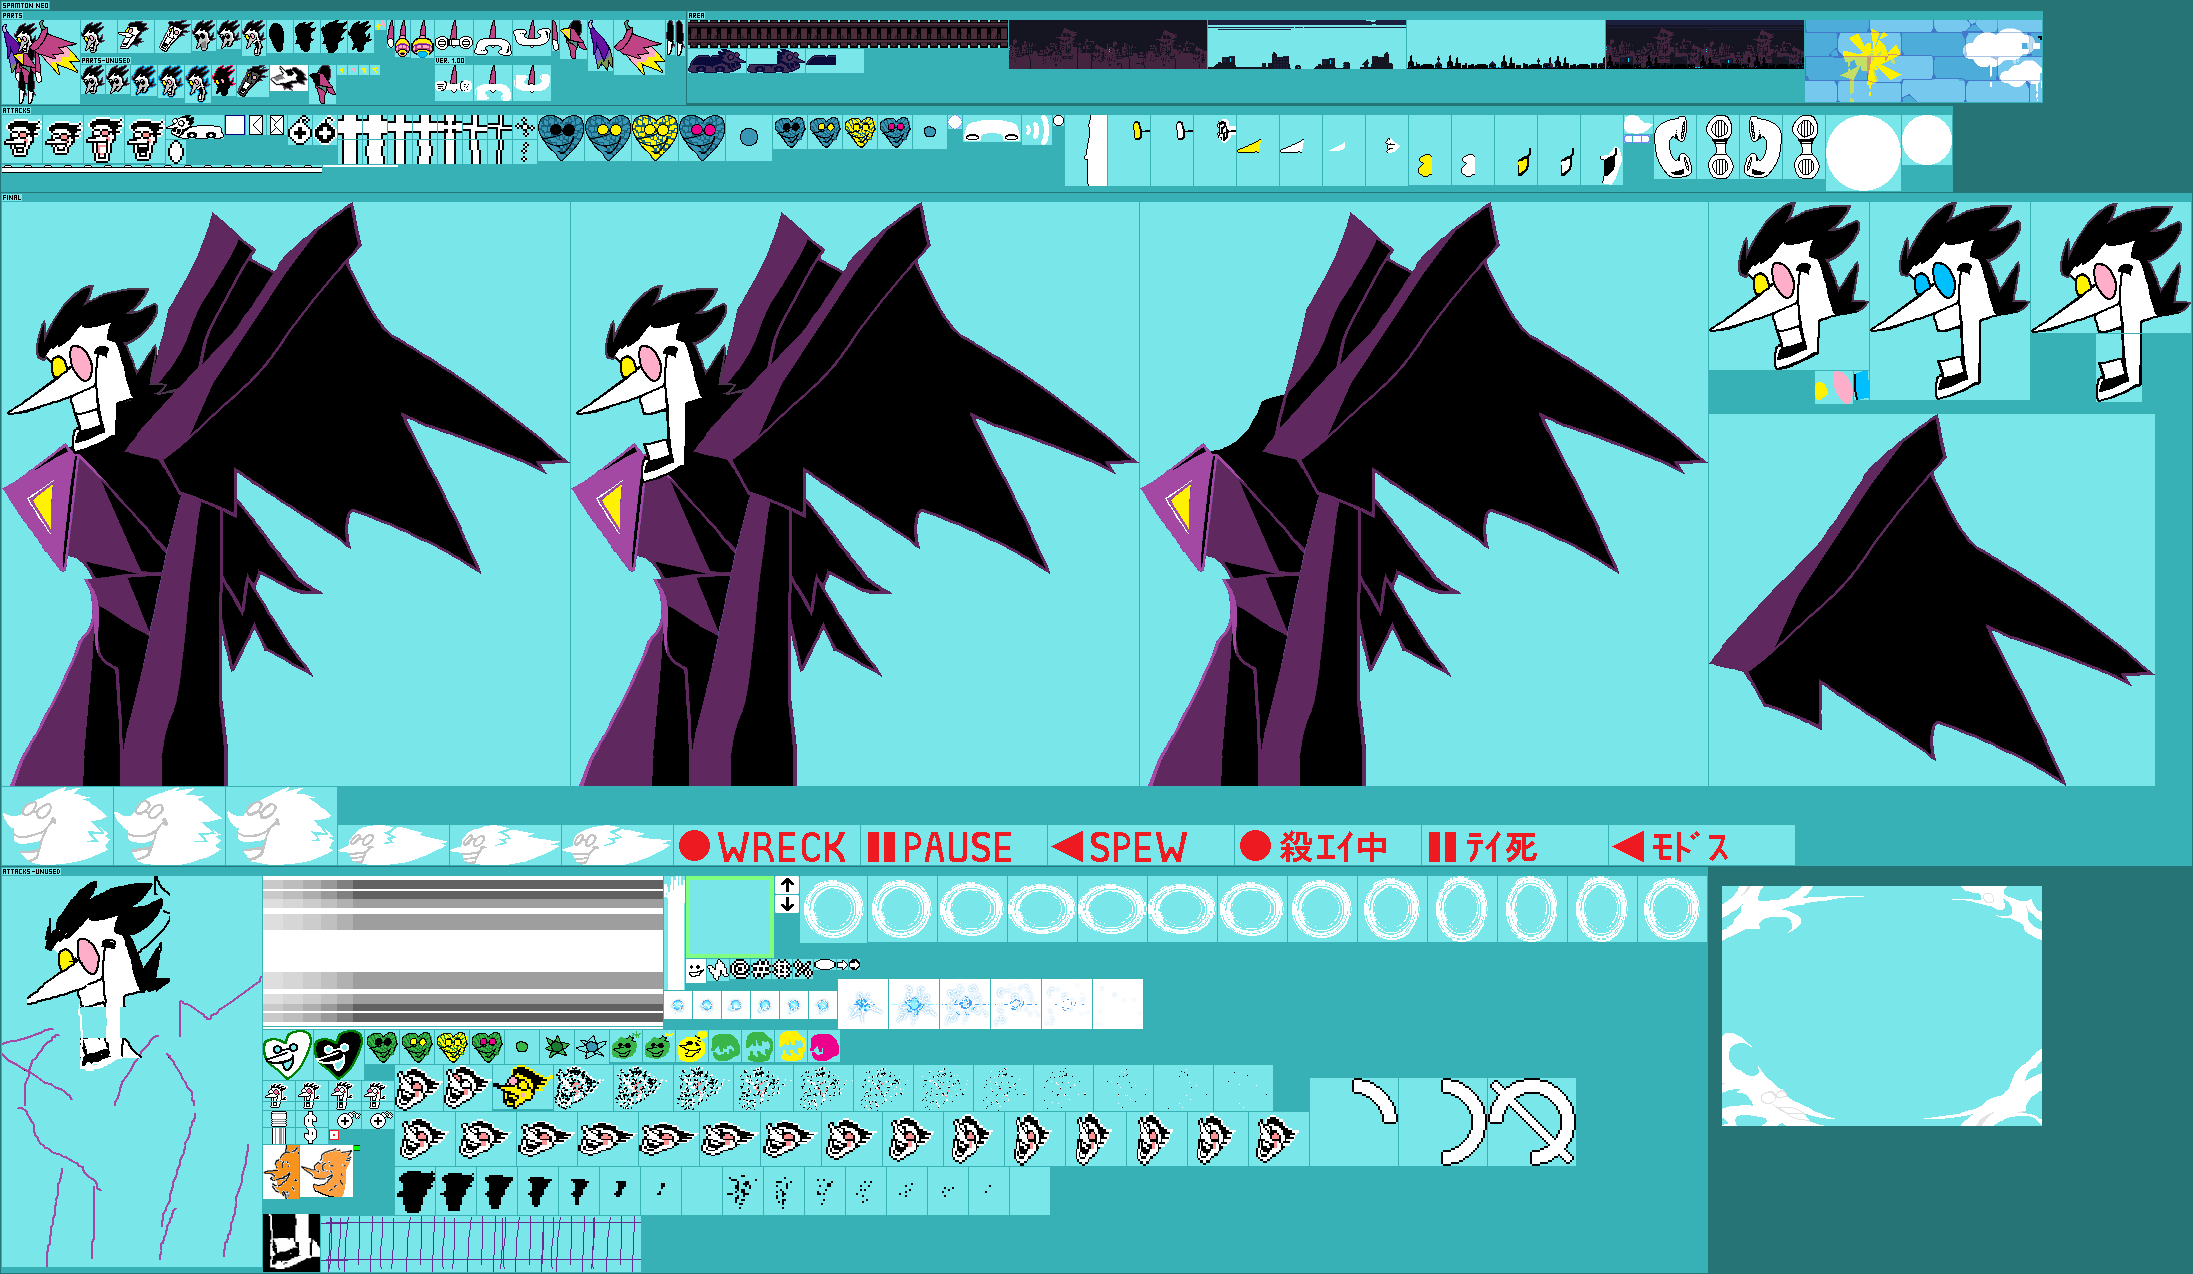Select the train track strip in Area
The image size is (2193, 1274).
click(848, 35)
